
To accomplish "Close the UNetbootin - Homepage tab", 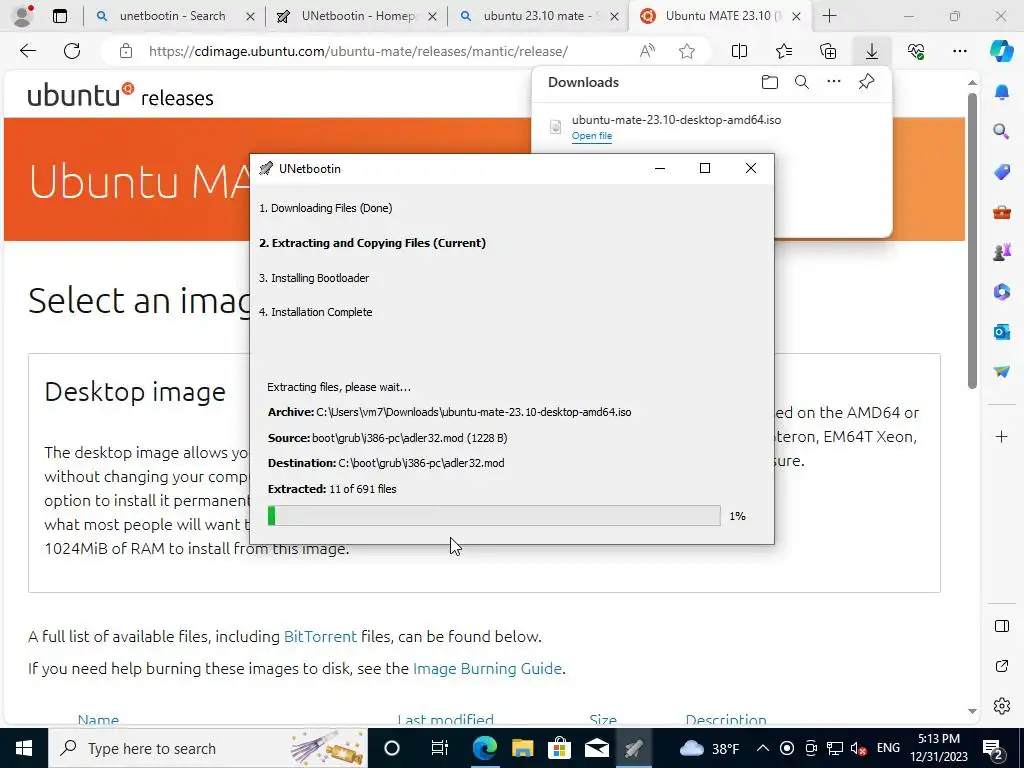I will pos(432,16).
